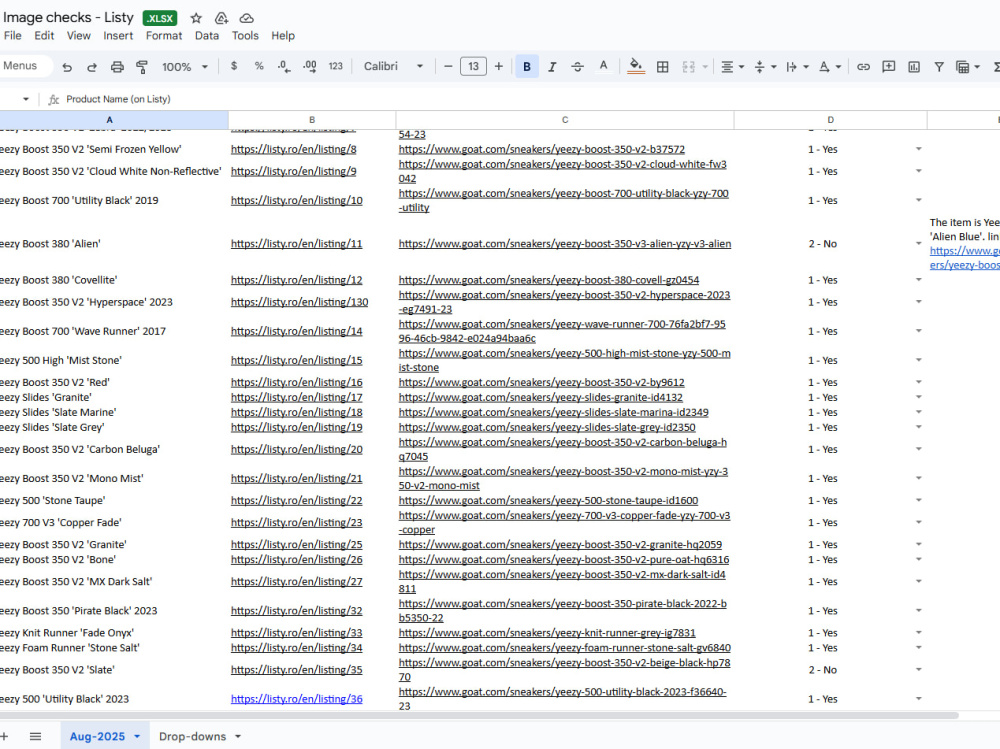Open the zoom level dropdown
The width and height of the screenshot is (1000, 749).
[x=185, y=66]
